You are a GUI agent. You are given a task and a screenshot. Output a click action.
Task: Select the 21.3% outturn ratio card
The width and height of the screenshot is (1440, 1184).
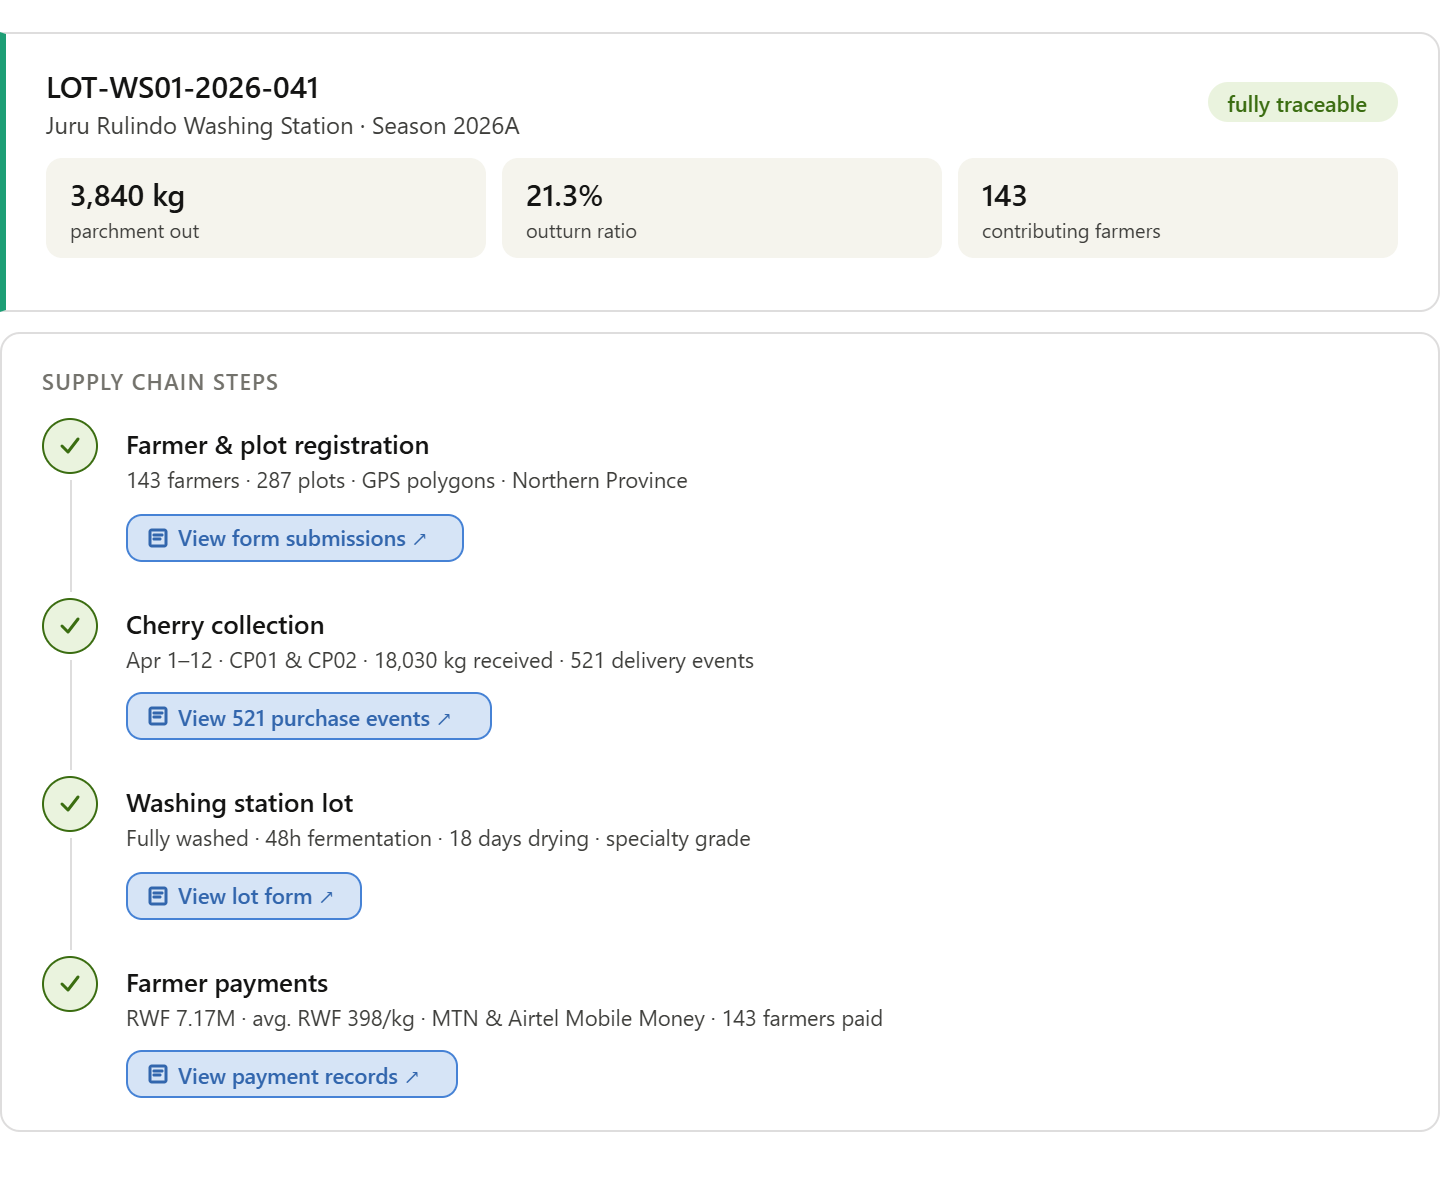(721, 208)
